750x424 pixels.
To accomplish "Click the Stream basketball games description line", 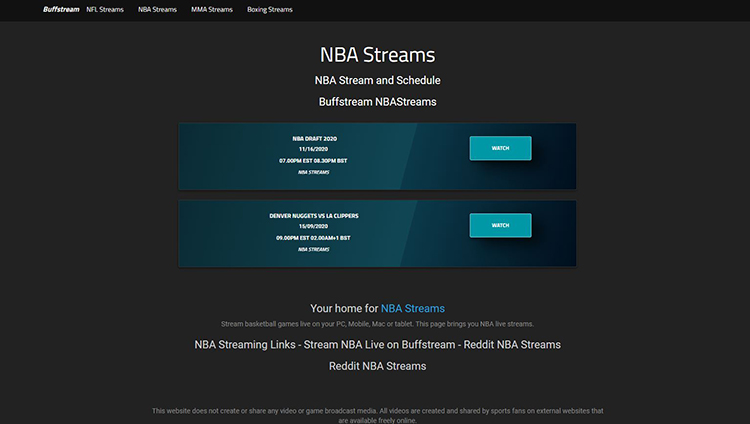I will pyautogui.click(x=377, y=324).
